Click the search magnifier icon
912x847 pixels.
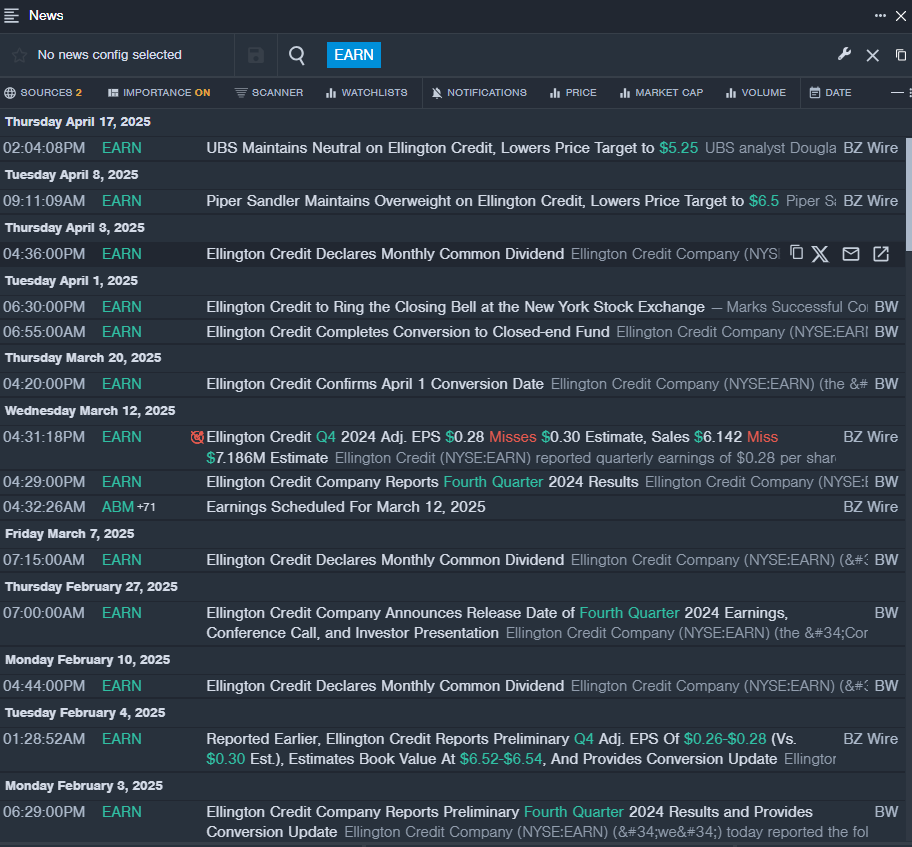click(x=297, y=55)
